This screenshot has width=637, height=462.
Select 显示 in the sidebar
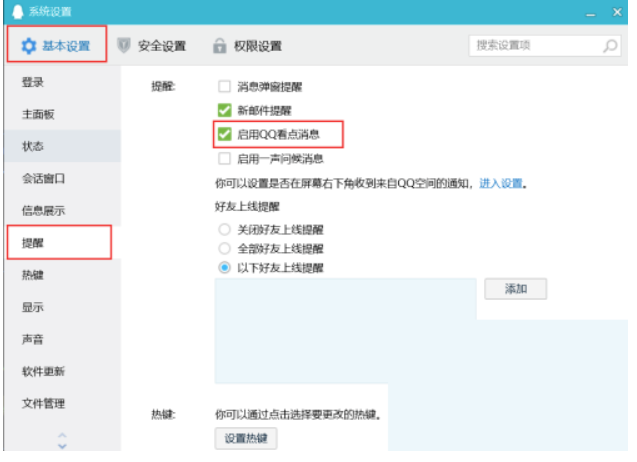[62, 307]
